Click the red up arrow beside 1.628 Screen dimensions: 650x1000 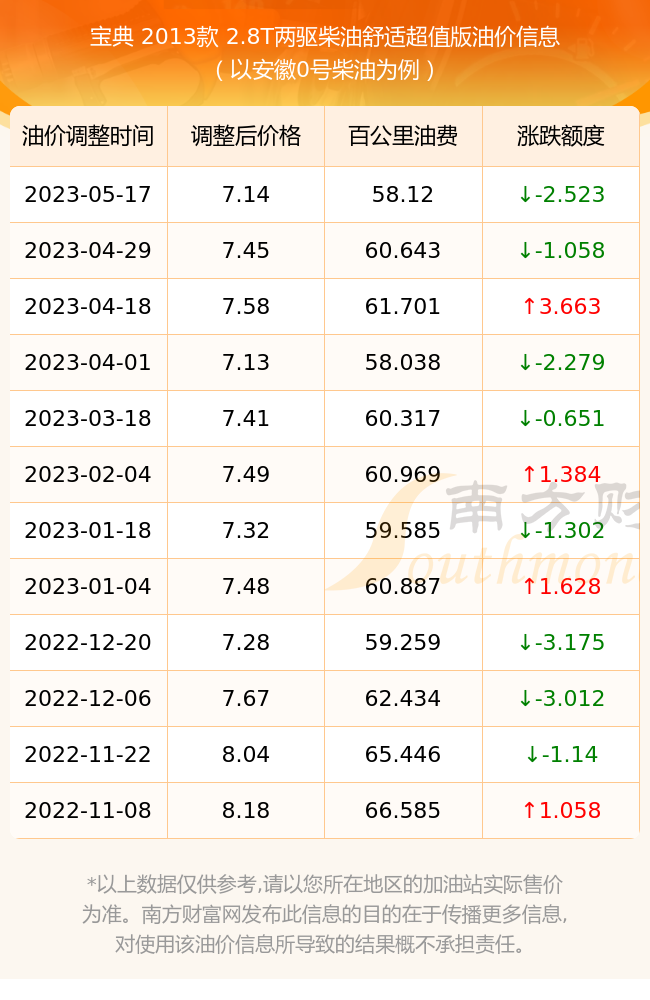click(529, 587)
